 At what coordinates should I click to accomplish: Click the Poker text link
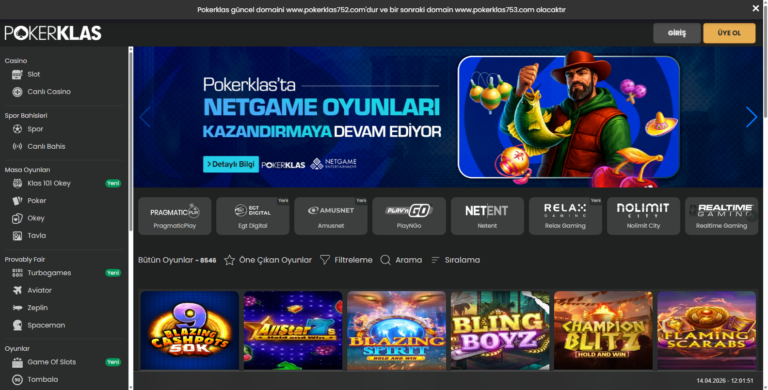click(x=37, y=201)
